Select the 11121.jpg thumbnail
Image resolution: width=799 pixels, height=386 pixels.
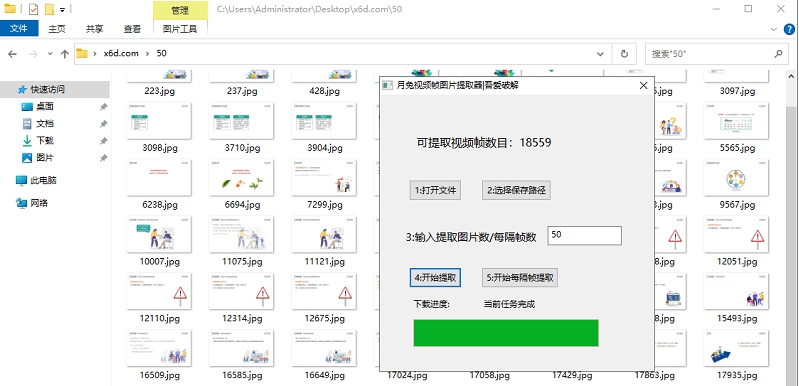(x=324, y=235)
